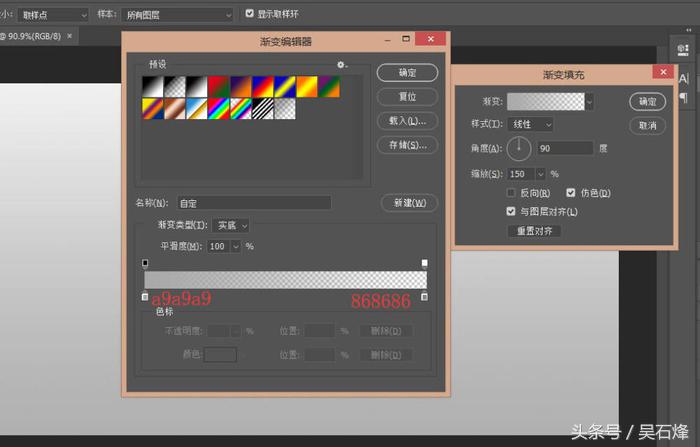Click 确定 in the 渐变填充 dialog
Image resolution: width=700 pixels, height=447 pixels.
(647, 102)
